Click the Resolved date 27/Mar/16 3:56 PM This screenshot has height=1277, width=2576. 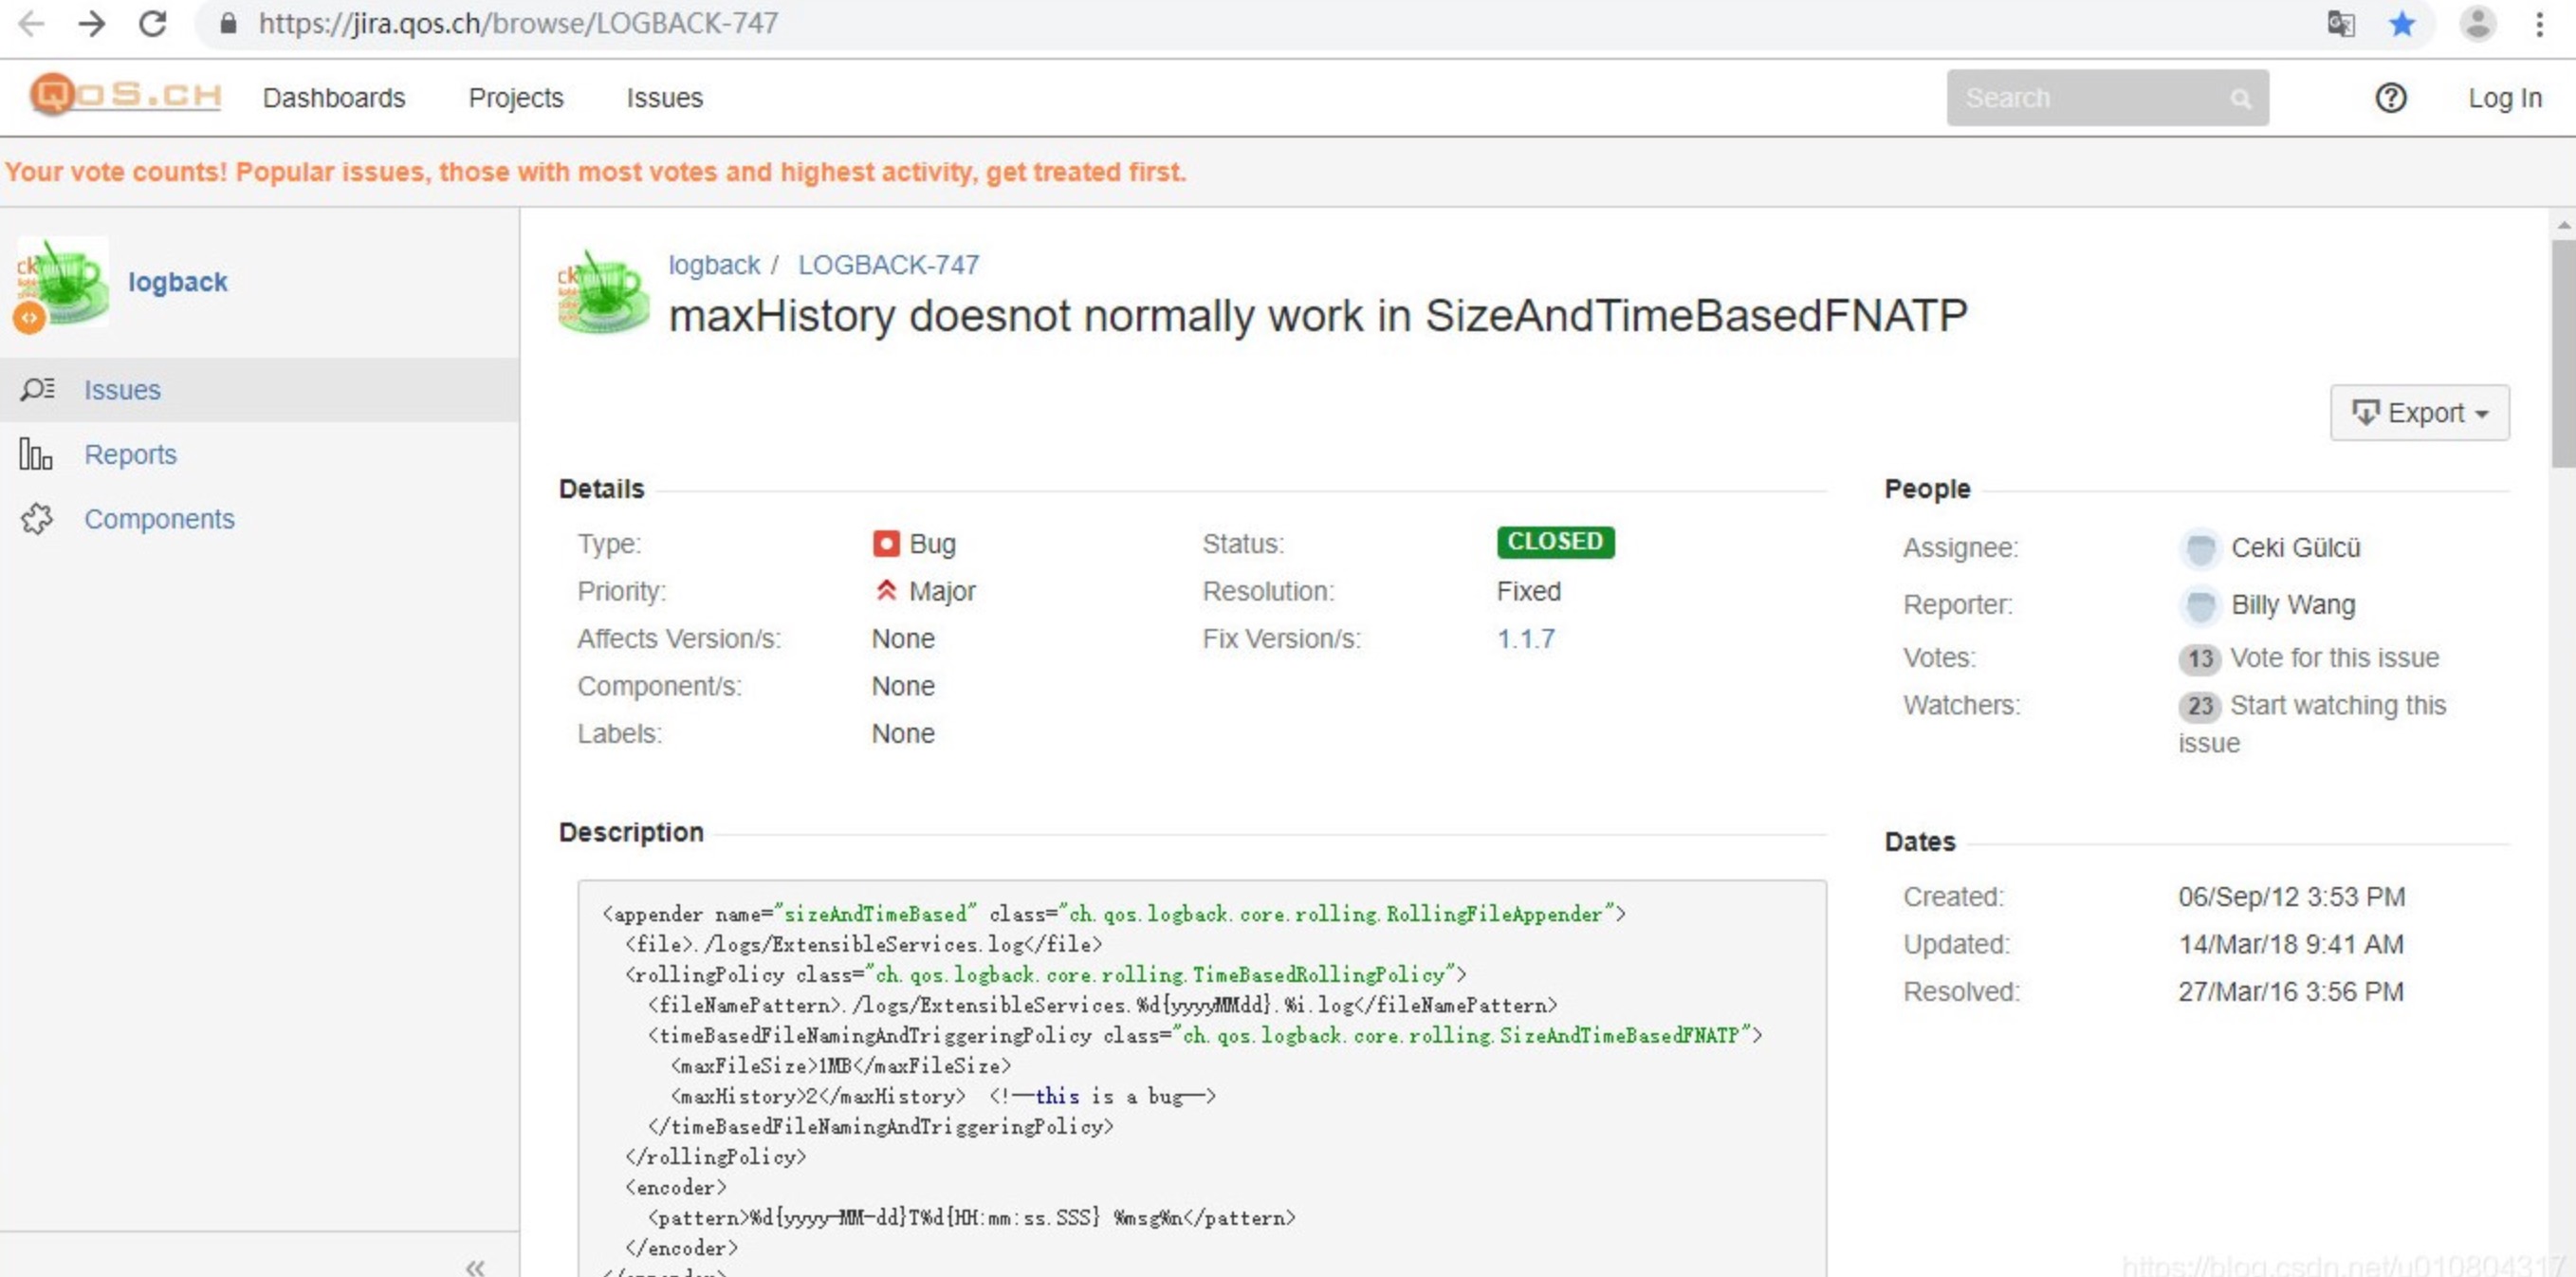(x=2290, y=991)
